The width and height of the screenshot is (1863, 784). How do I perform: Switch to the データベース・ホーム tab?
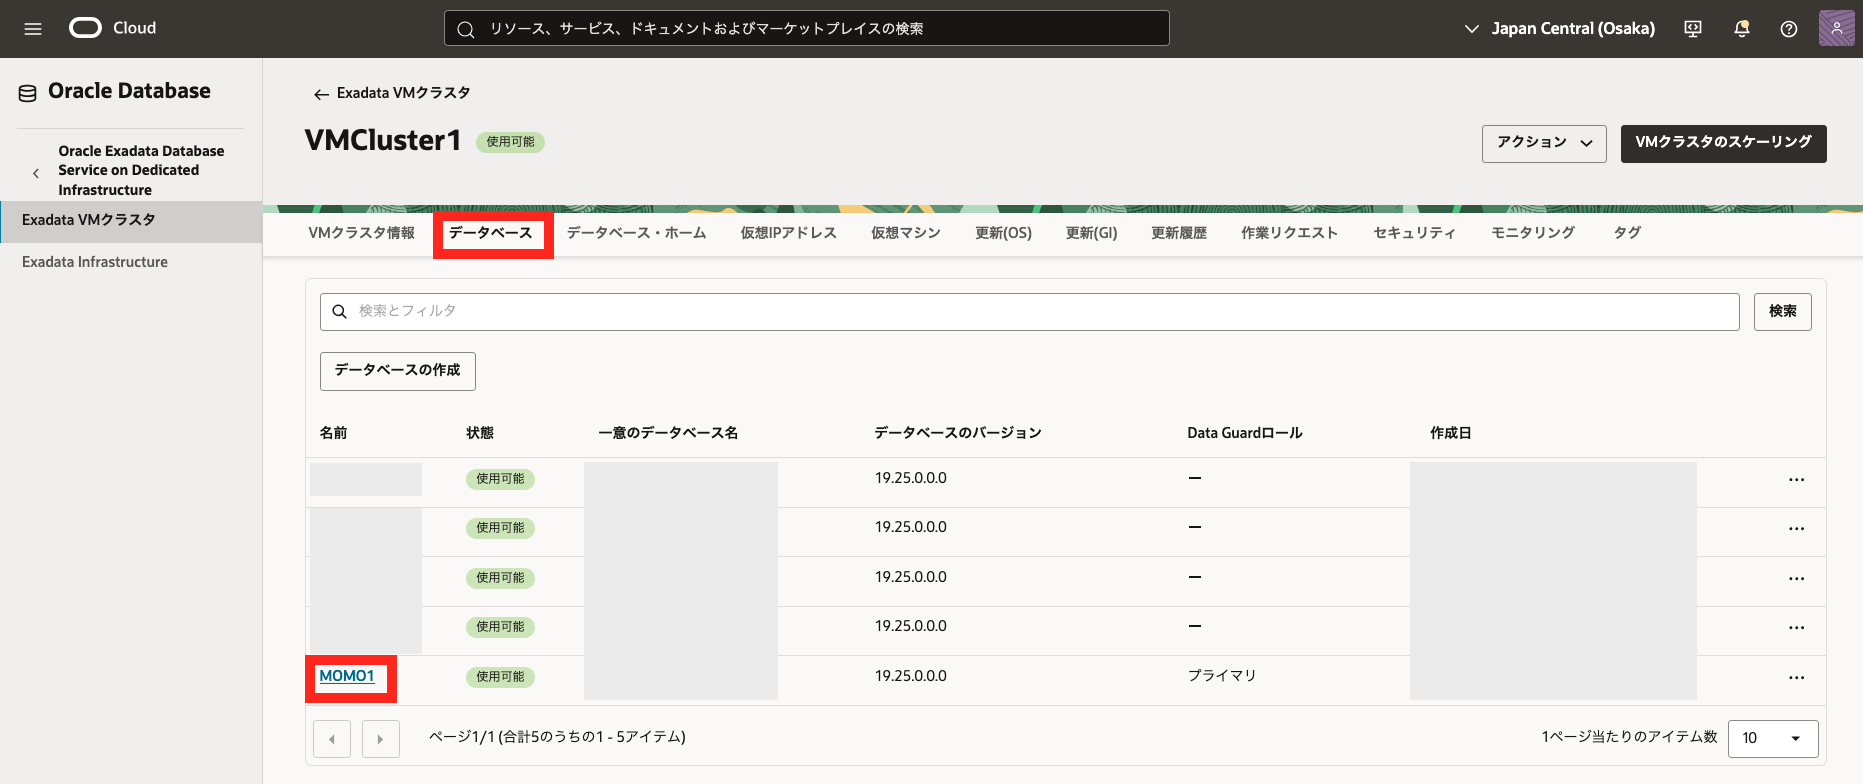click(x=636, y=233)
